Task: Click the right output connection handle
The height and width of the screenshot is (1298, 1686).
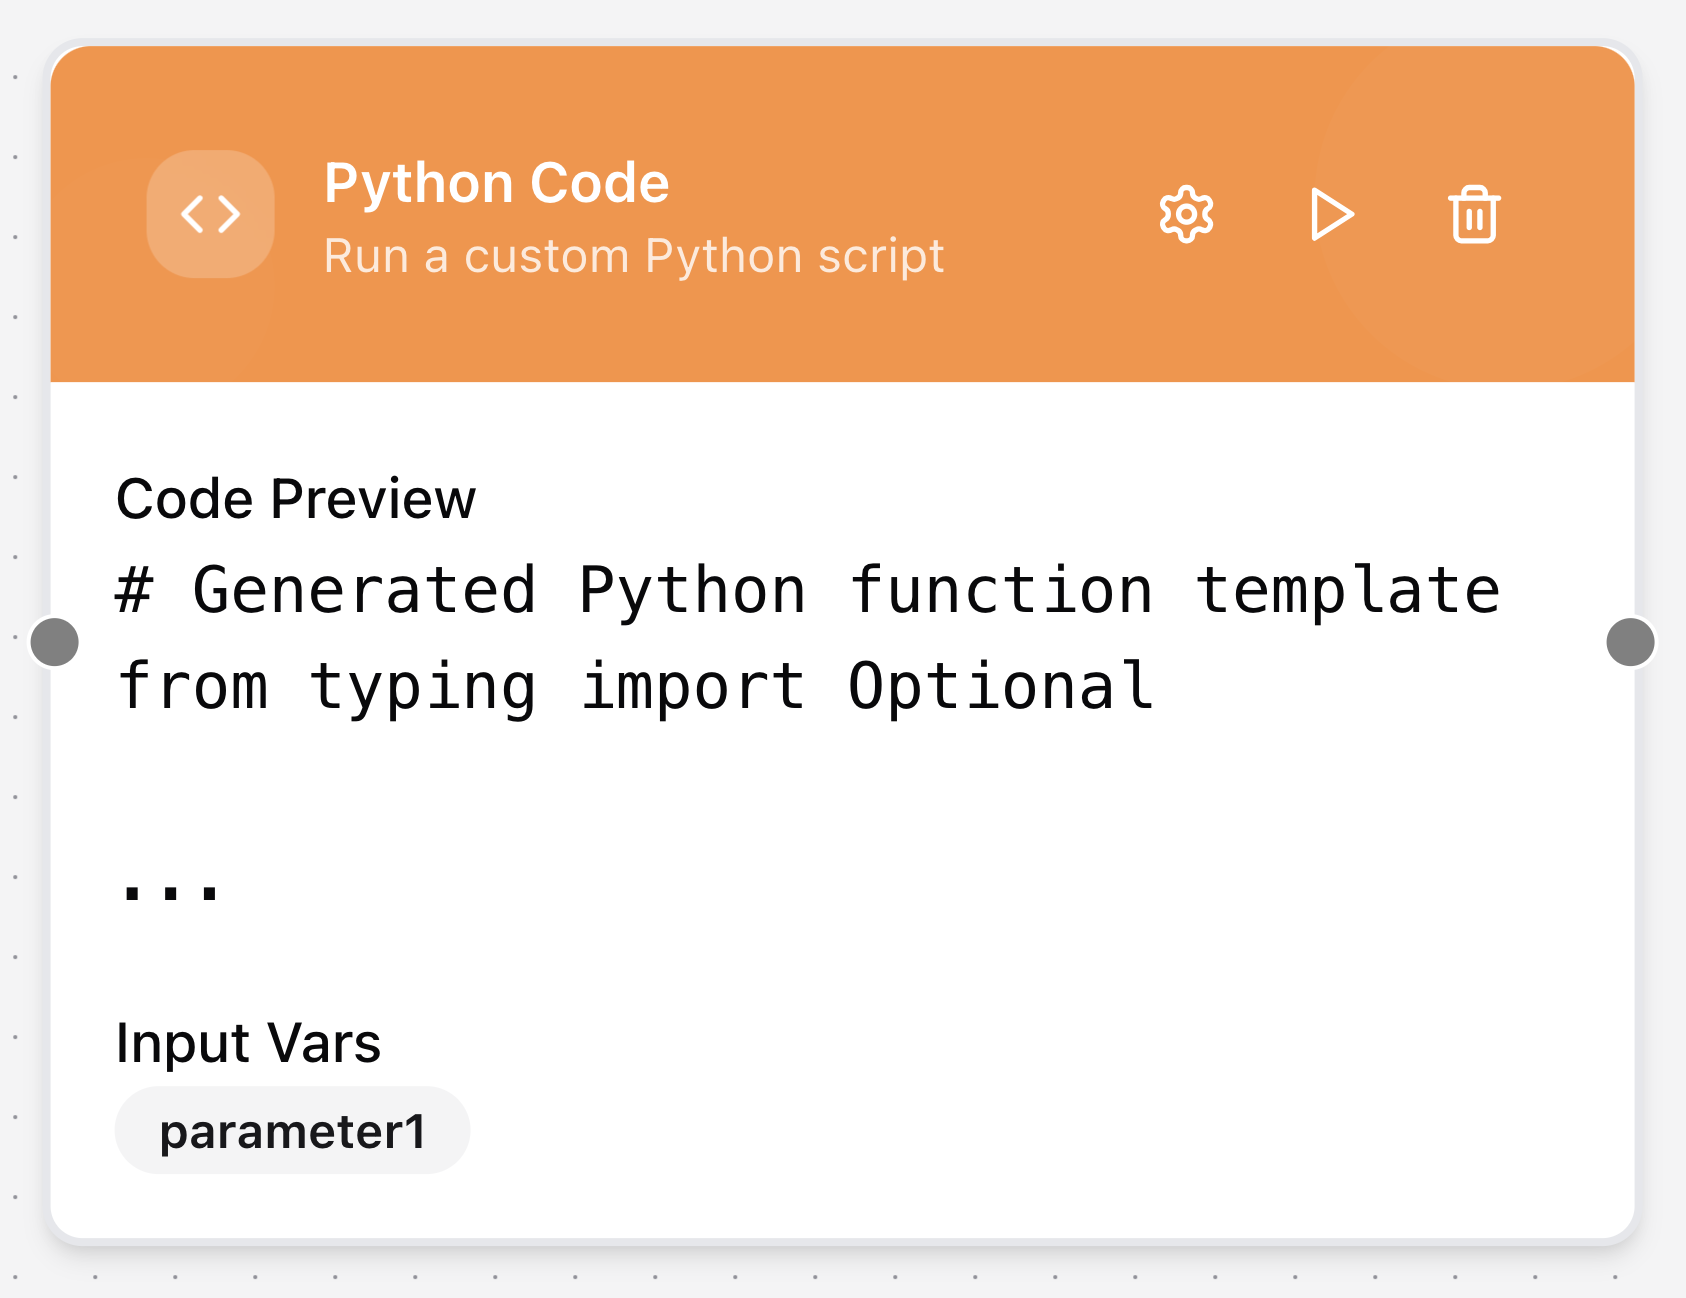Action: pyautogui.click(x=1630, y=641)
